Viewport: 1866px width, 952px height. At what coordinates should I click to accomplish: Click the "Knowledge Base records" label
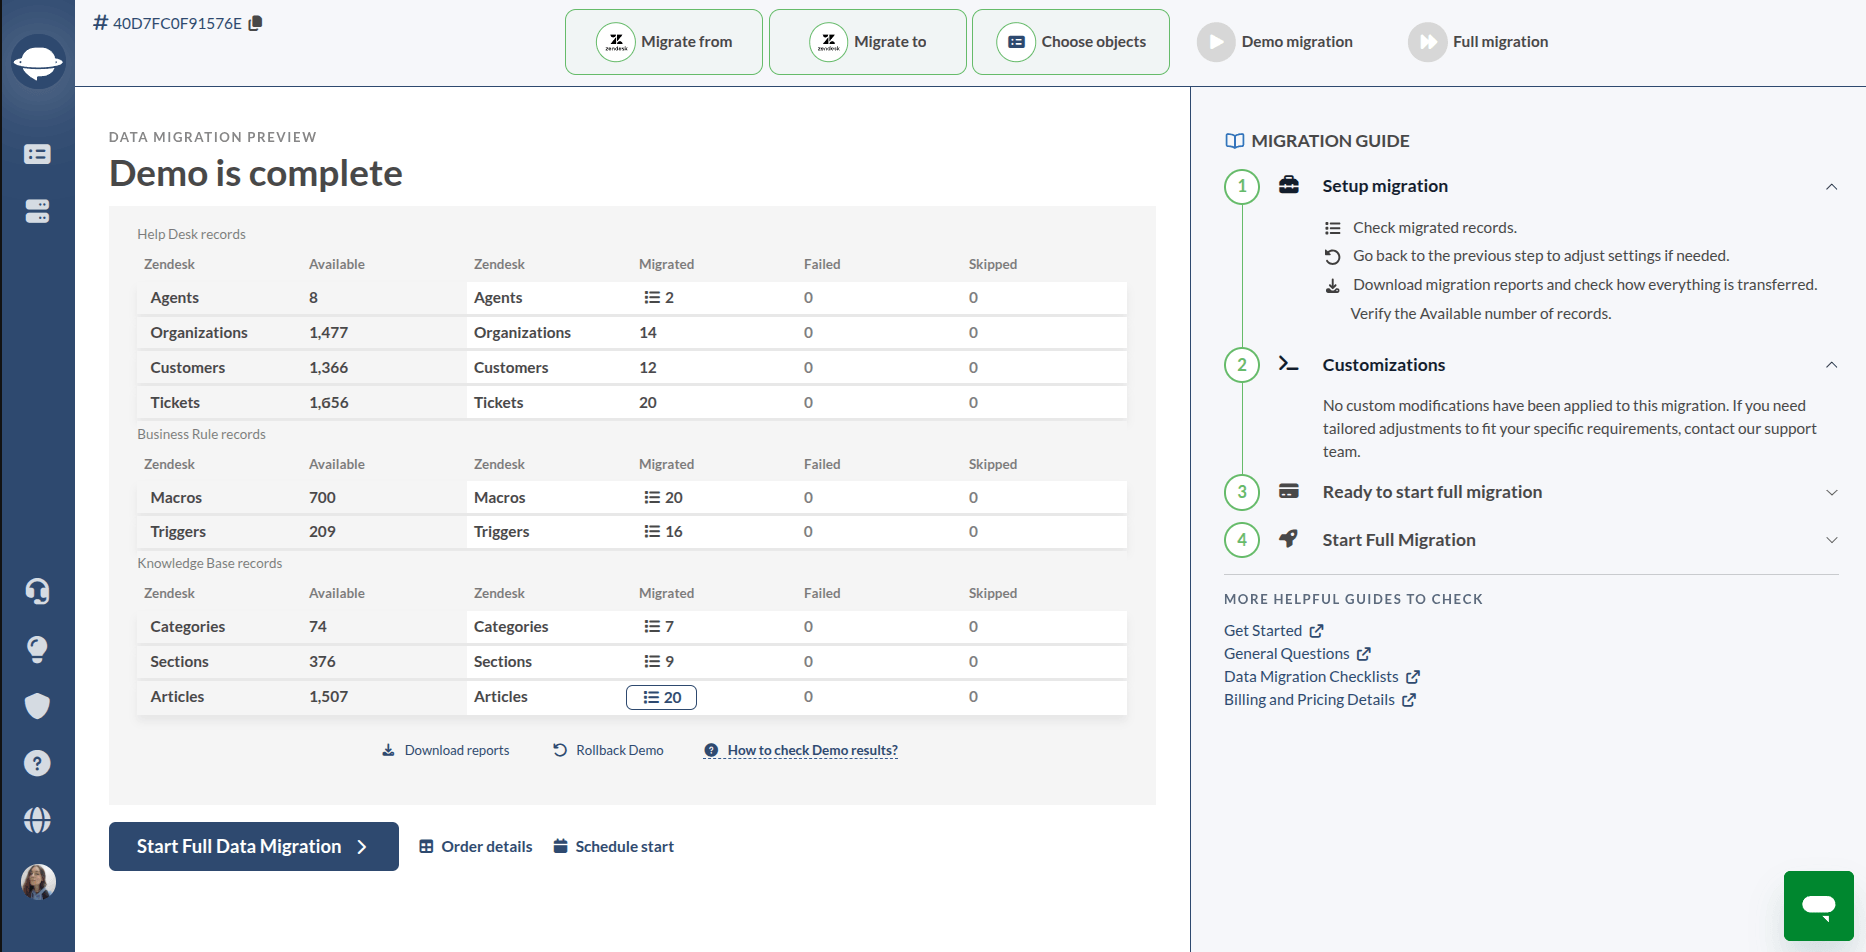pyautogui.click(x=210, y=564)
